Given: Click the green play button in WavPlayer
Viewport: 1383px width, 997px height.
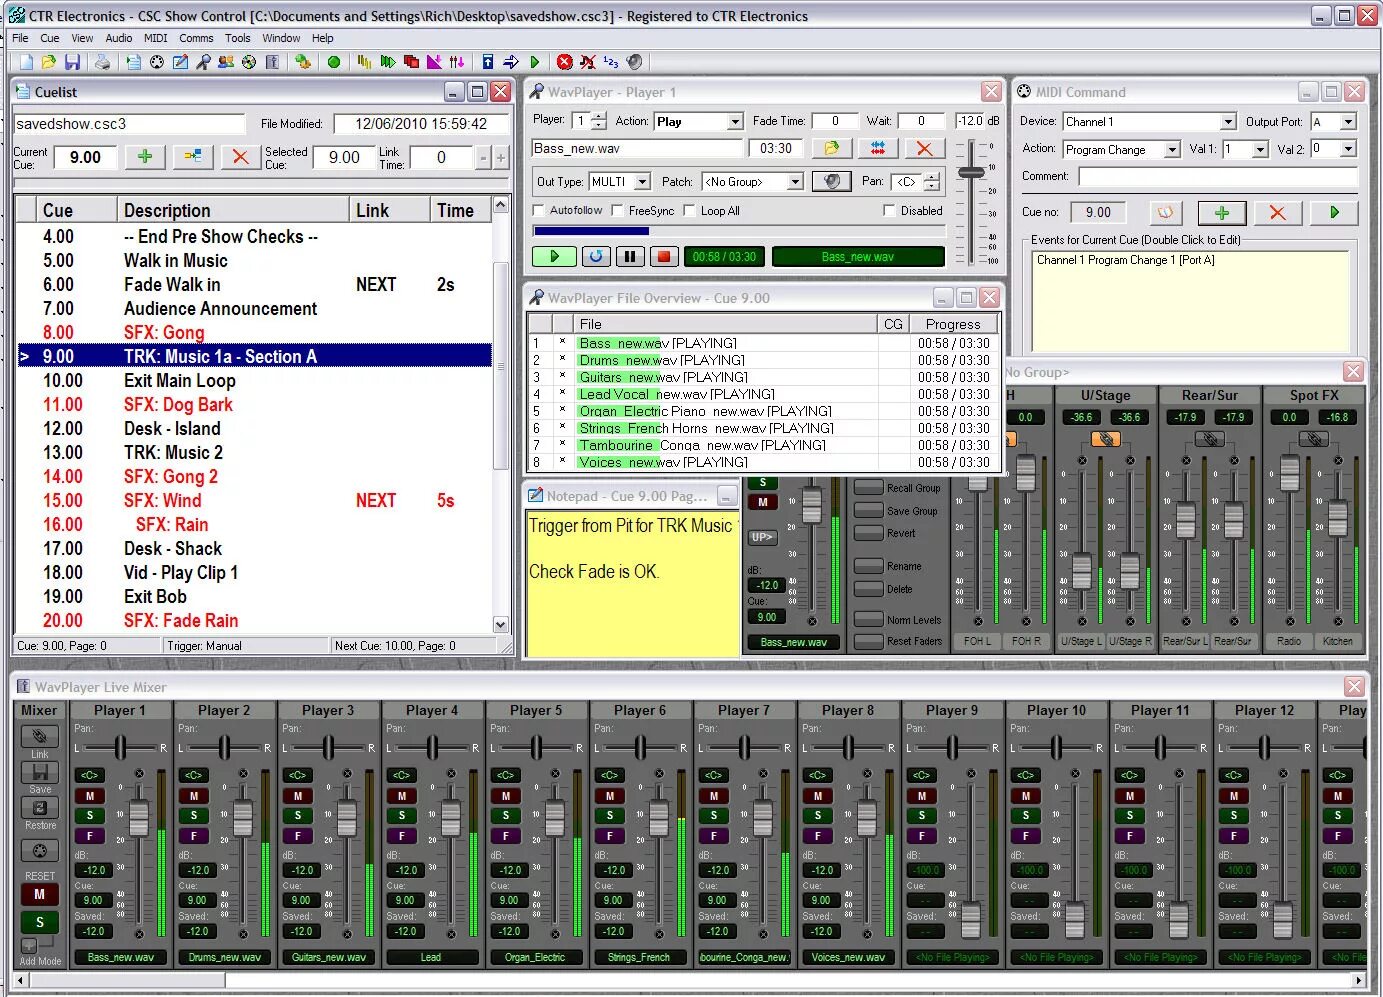Looking at the screenshot, I should 553,257.
